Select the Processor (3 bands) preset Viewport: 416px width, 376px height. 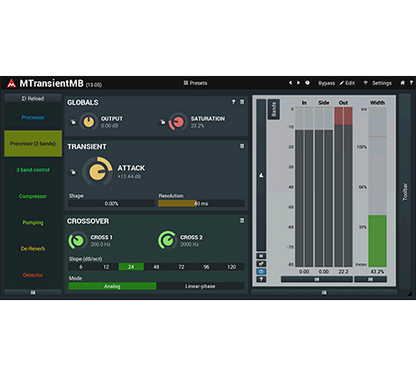pyautogui.click(x=33, y=144)
